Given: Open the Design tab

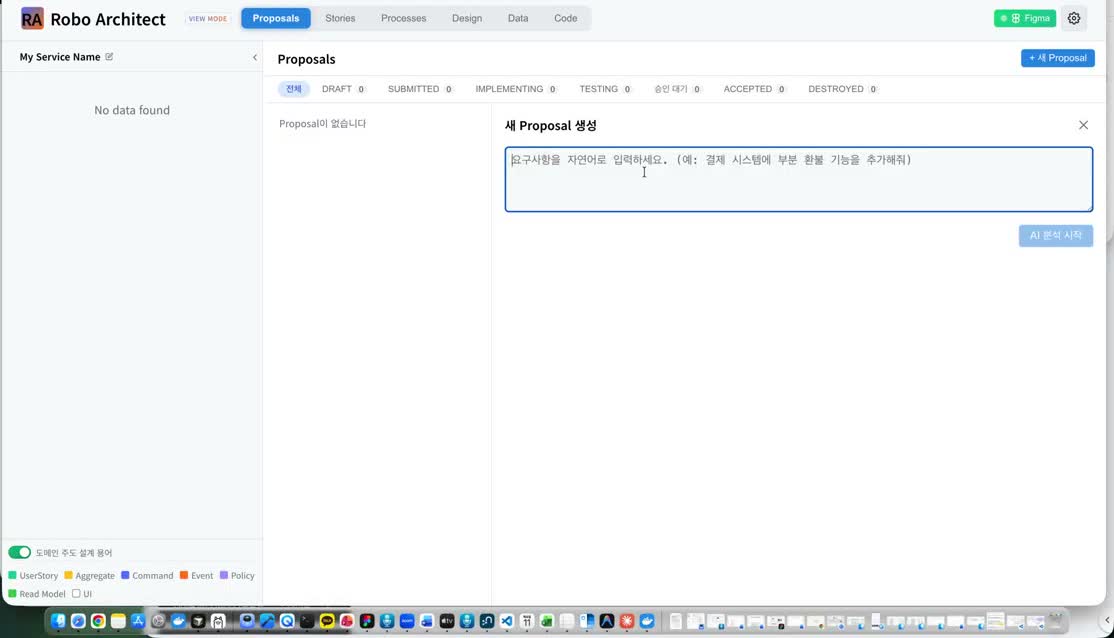Looking at the screenshot, I should (467, 18).
